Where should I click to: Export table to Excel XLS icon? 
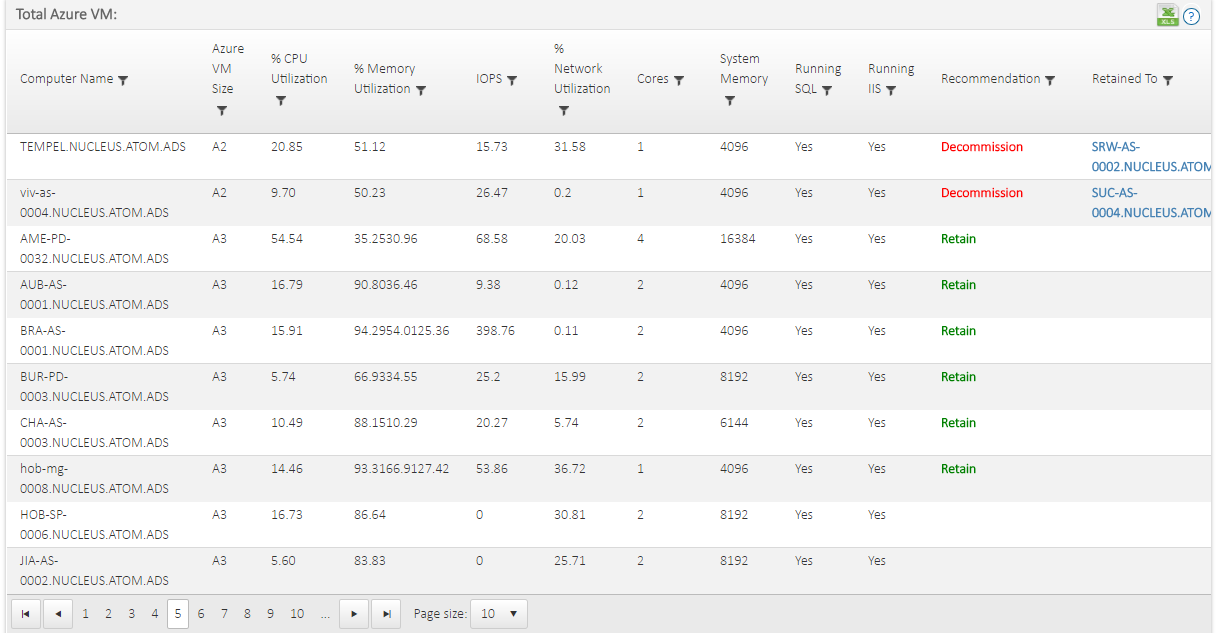(x=1167, y=15)
